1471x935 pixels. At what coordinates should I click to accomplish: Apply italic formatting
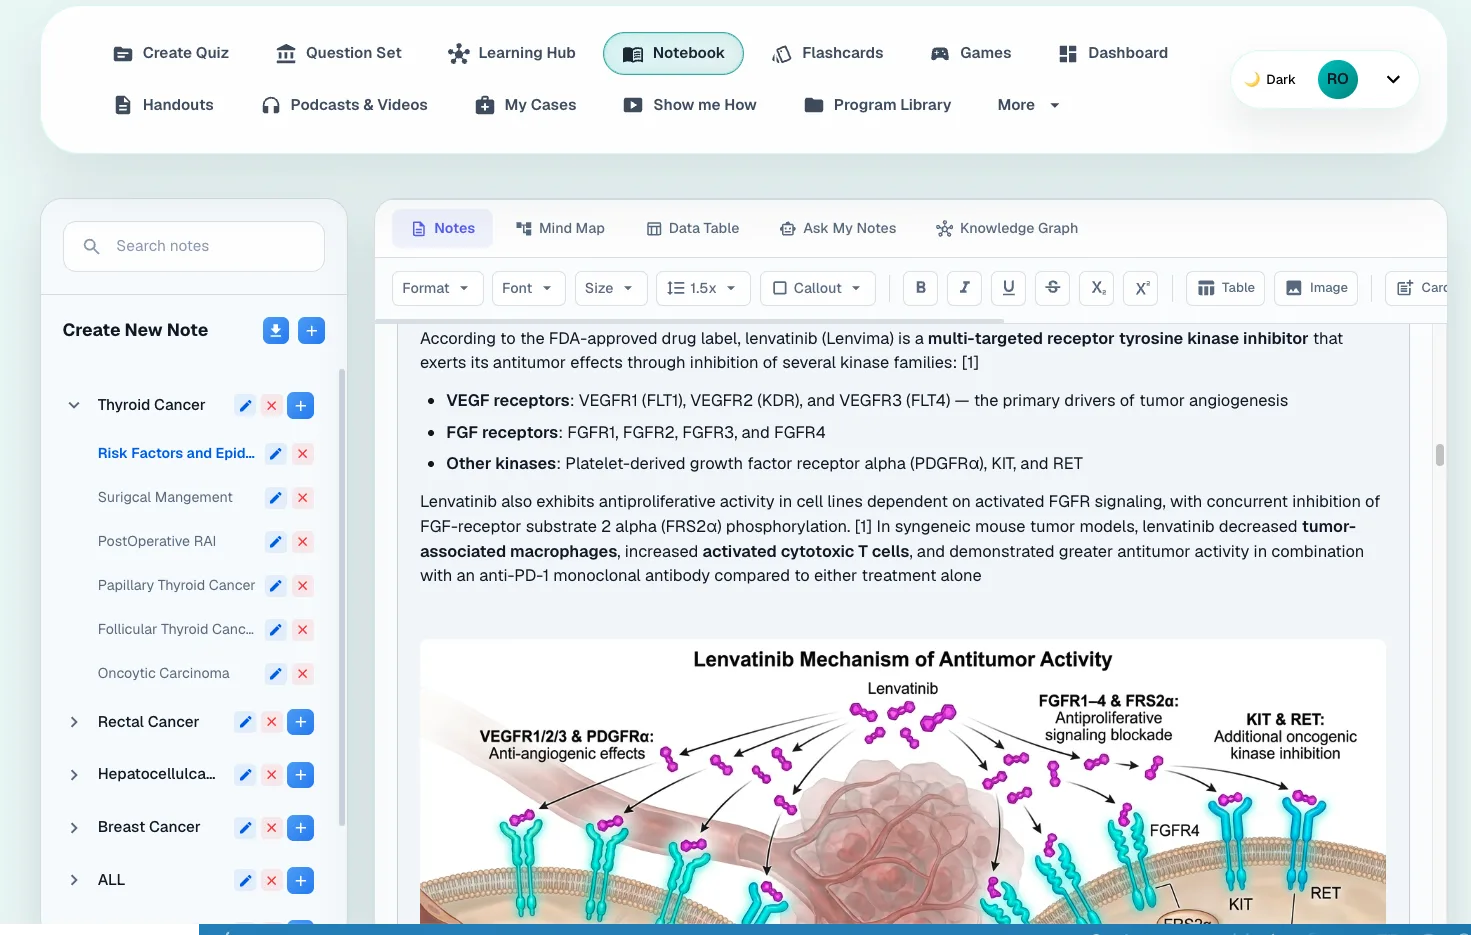click(965, 288)
